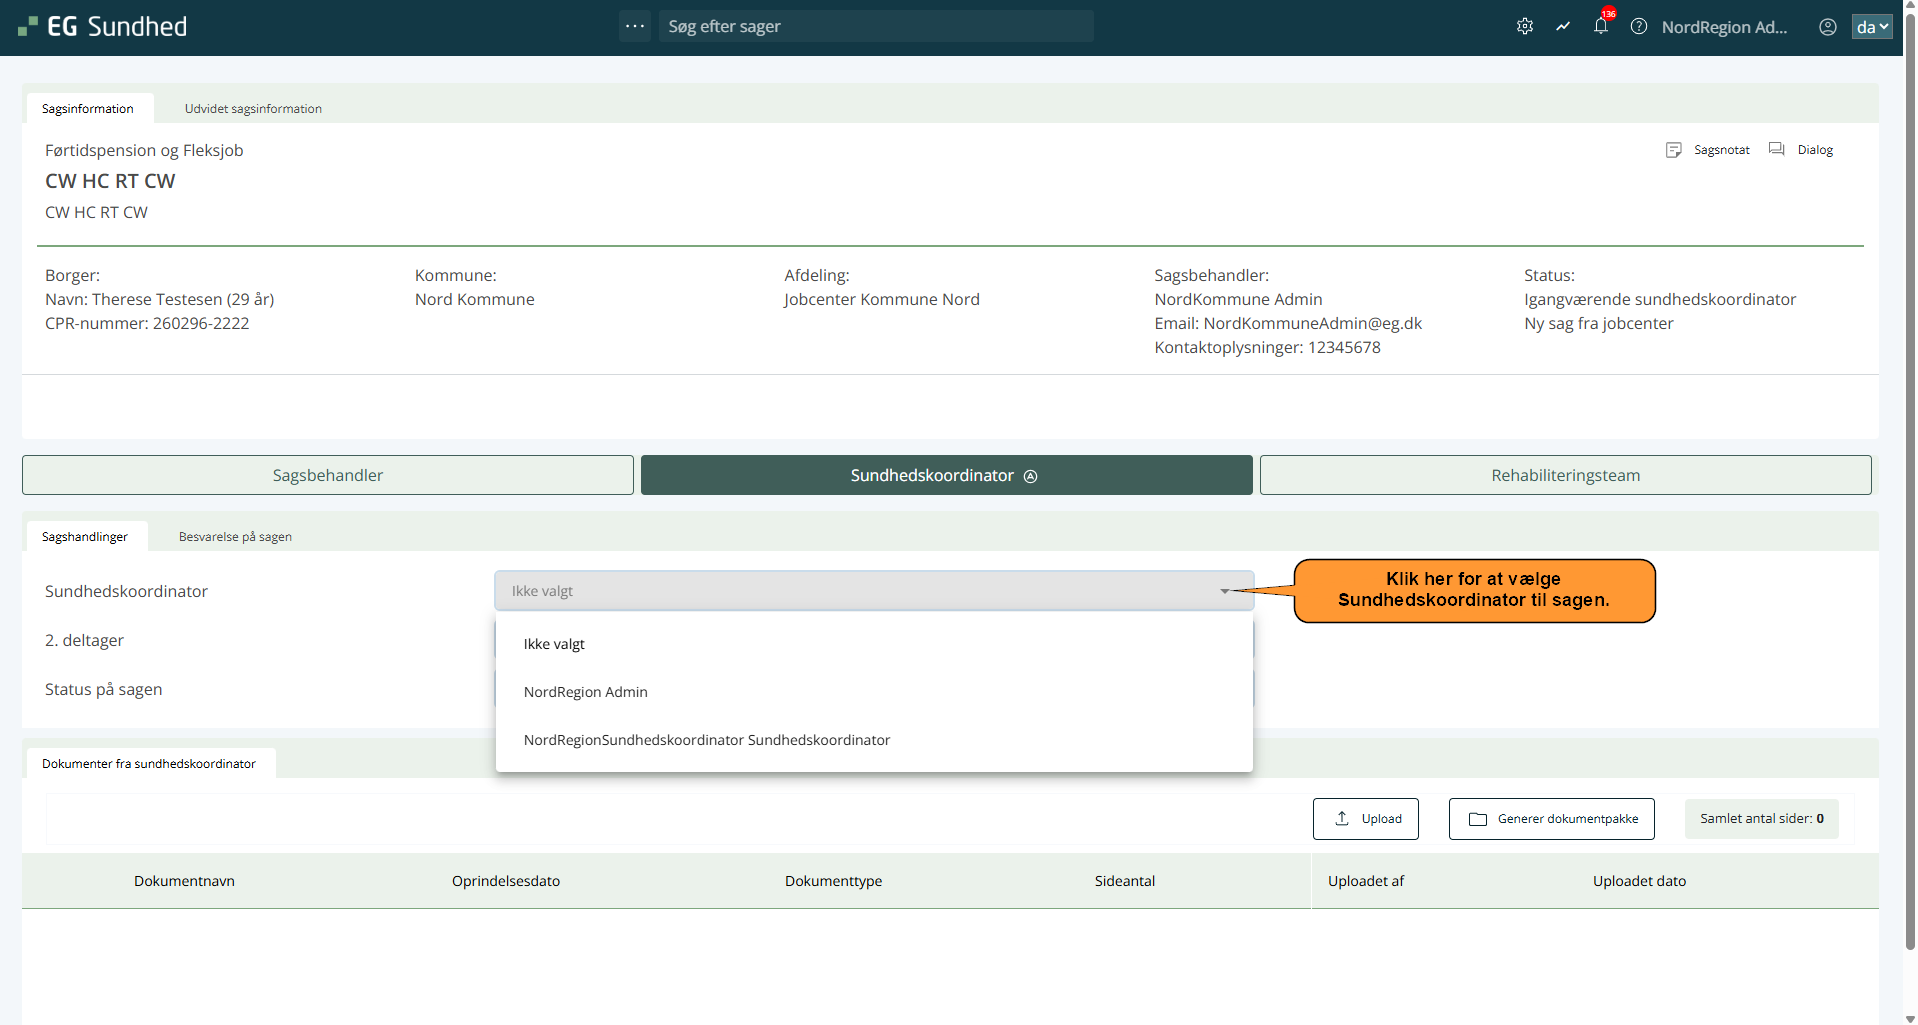Switch to the Rehabiliteringsteam section
The width and height of the screenshot is (1918, 1025).
[x=1565, y=475]
